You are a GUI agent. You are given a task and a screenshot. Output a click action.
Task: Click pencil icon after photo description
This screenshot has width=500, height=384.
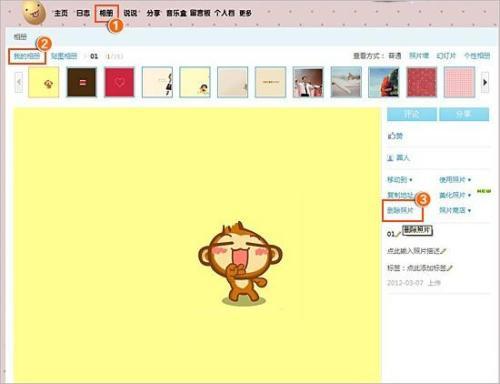coord(443,251)
